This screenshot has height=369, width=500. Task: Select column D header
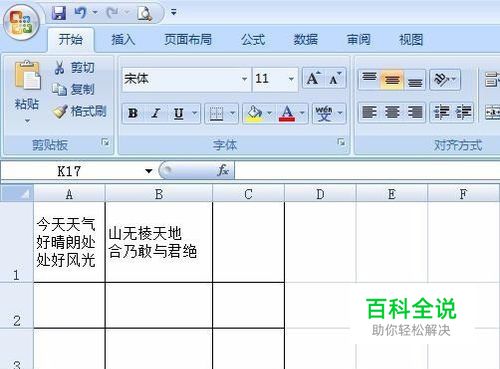coord(320,194)
